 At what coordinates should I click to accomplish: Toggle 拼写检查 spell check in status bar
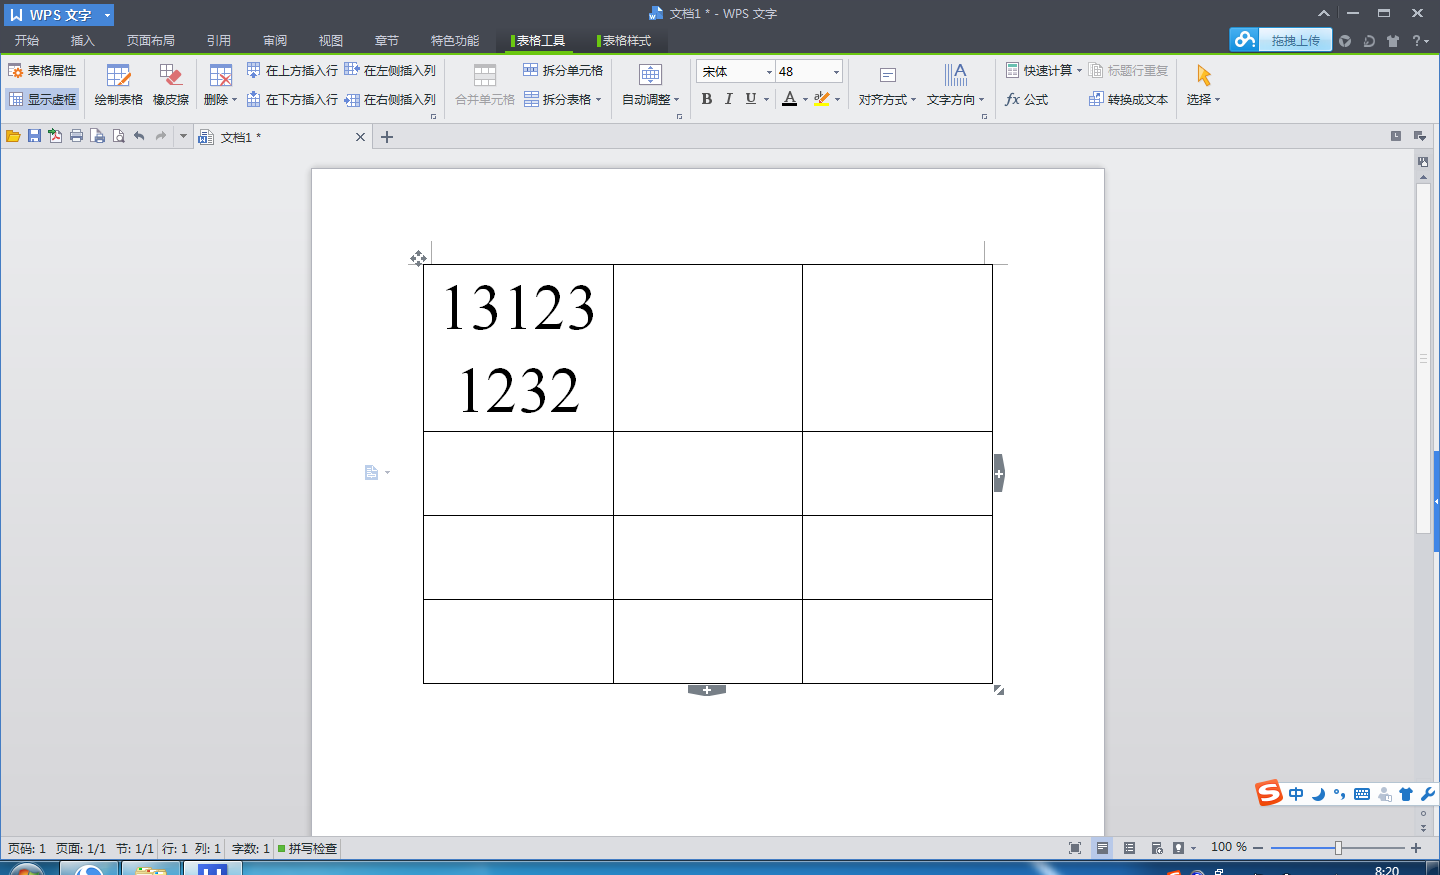pyautogui.click(x=308, y=848)
